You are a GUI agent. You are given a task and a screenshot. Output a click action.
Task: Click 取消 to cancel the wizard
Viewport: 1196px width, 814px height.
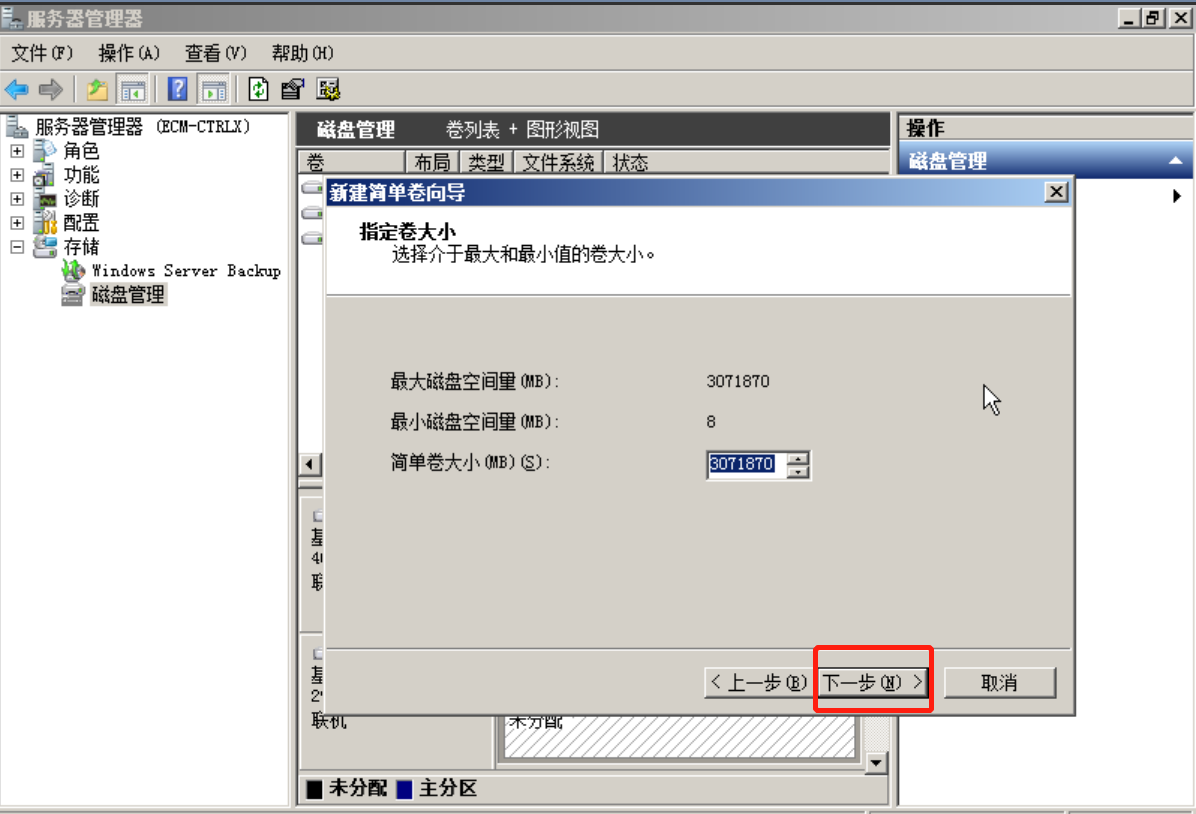(x=1000, y=682)
